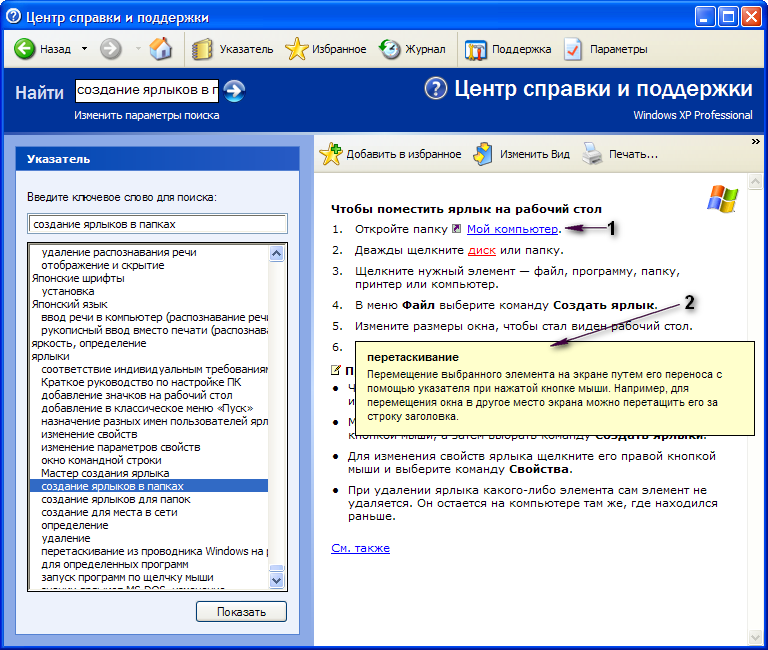The image size is (768, 650).
Task: Select entry добавление значков на рабочий стол
Action: [137, 395]
